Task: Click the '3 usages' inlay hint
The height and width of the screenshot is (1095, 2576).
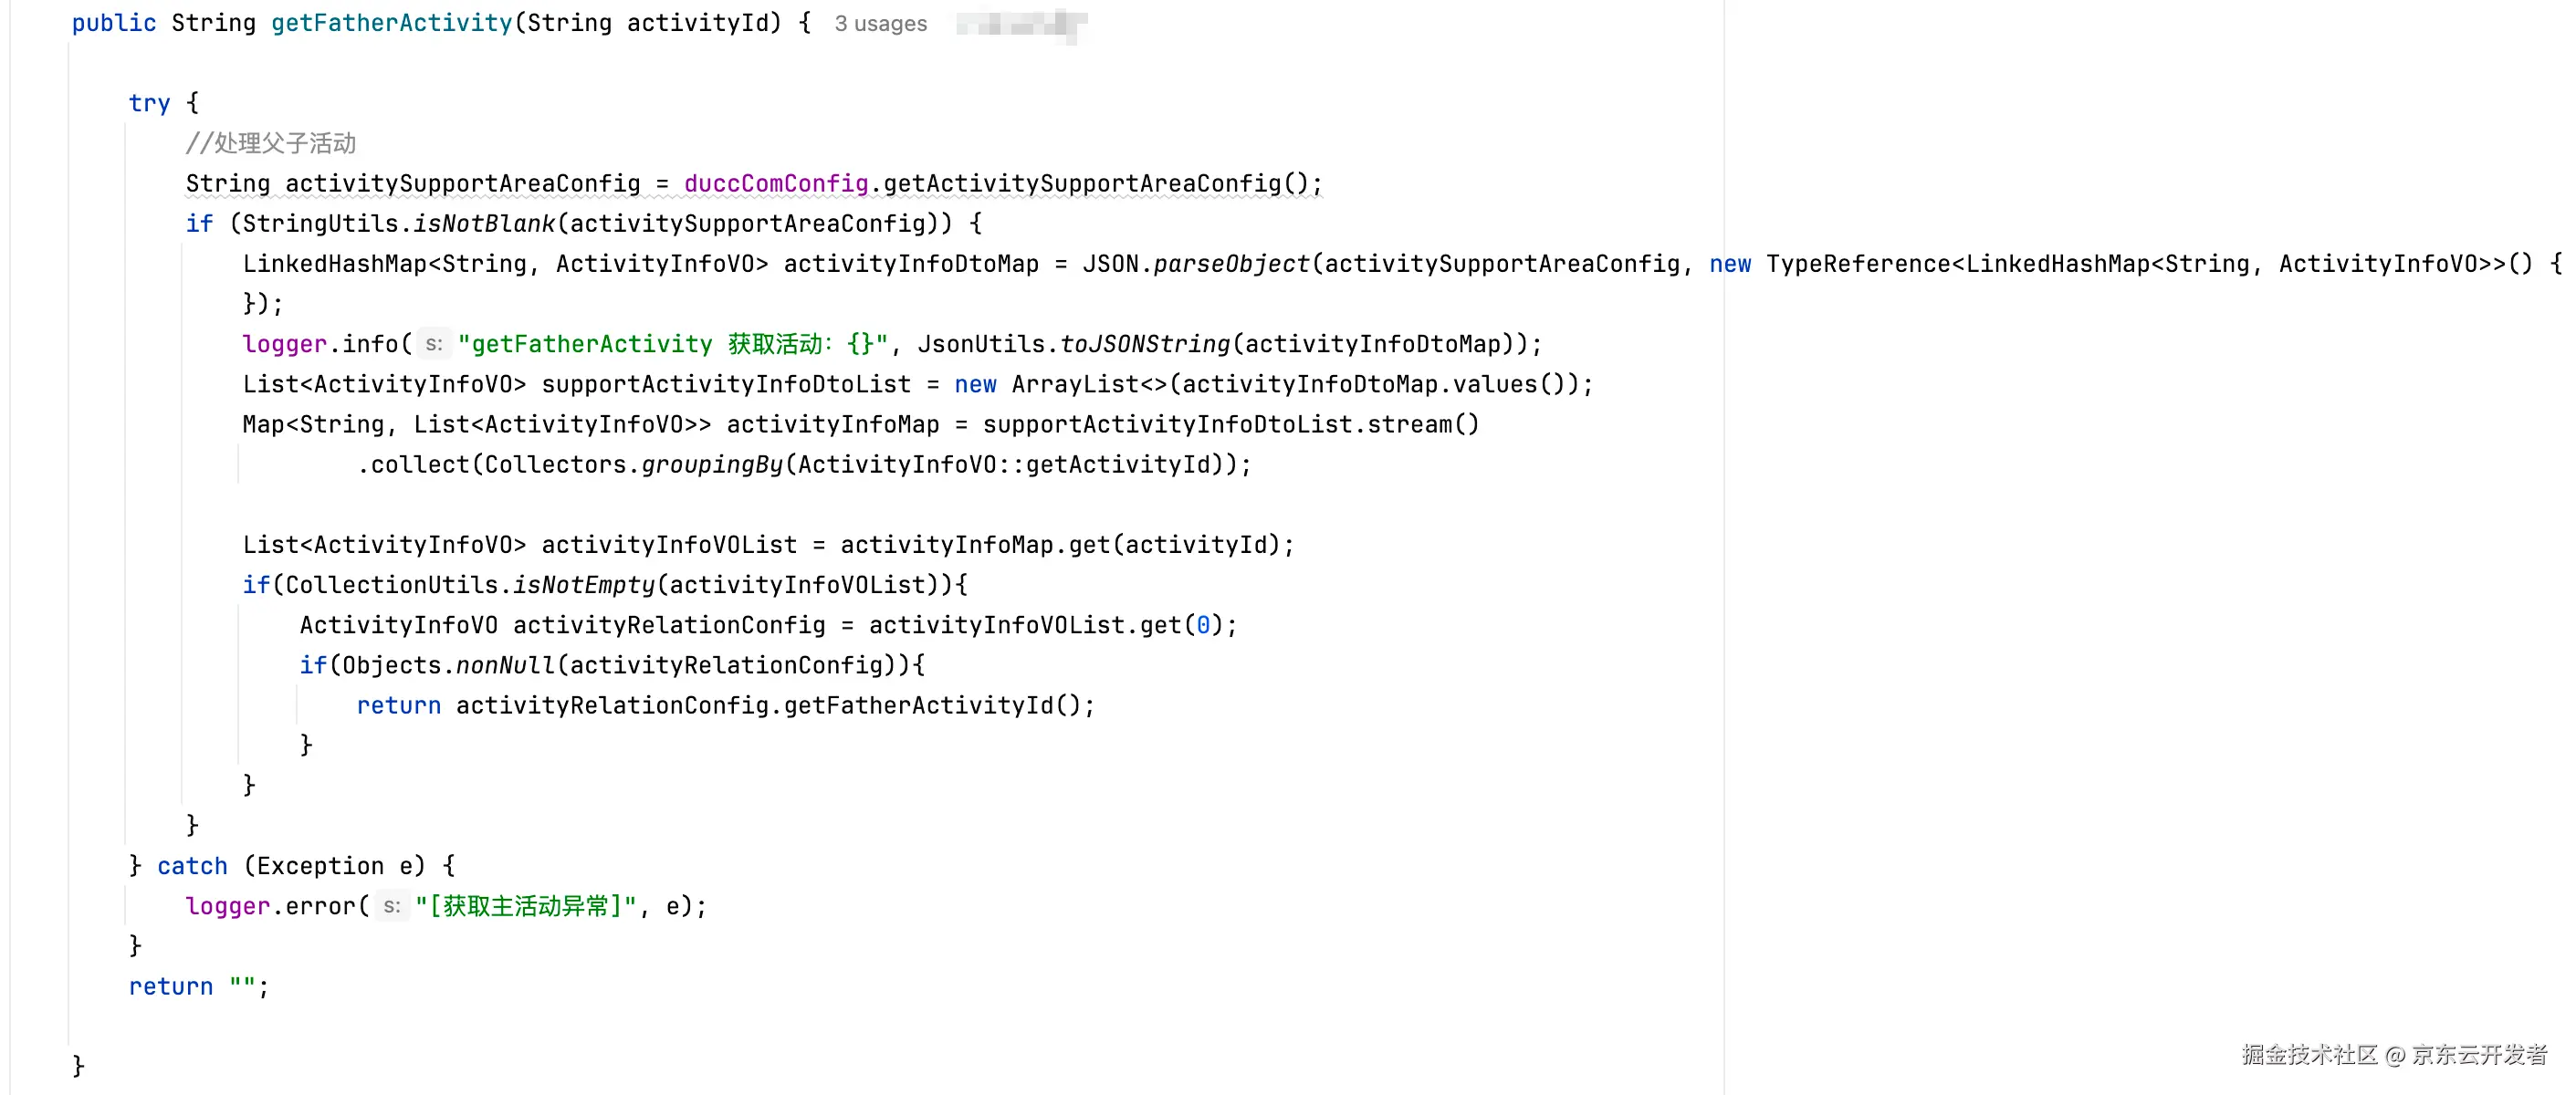Action: [x=880, y=24]
